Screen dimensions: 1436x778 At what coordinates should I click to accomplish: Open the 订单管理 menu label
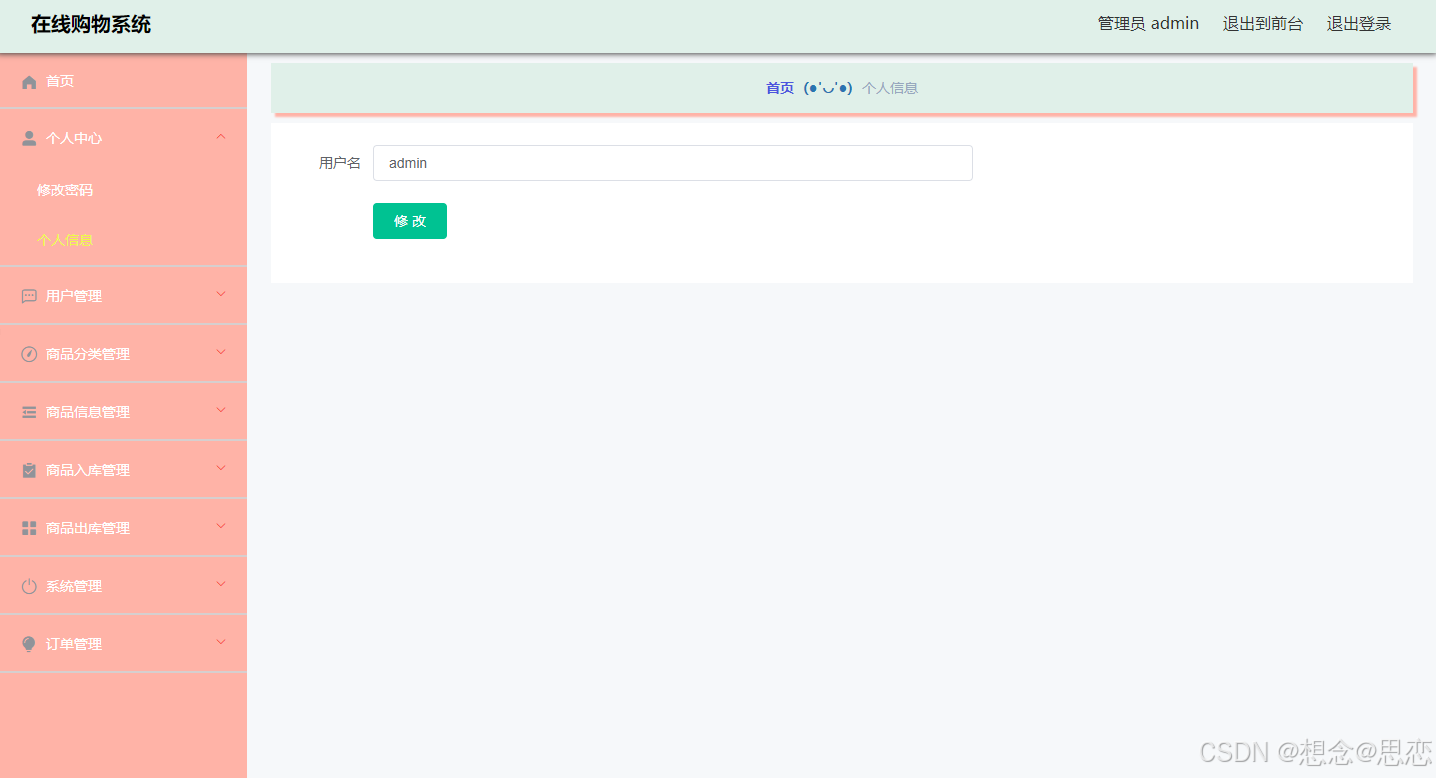pos(74,644)
